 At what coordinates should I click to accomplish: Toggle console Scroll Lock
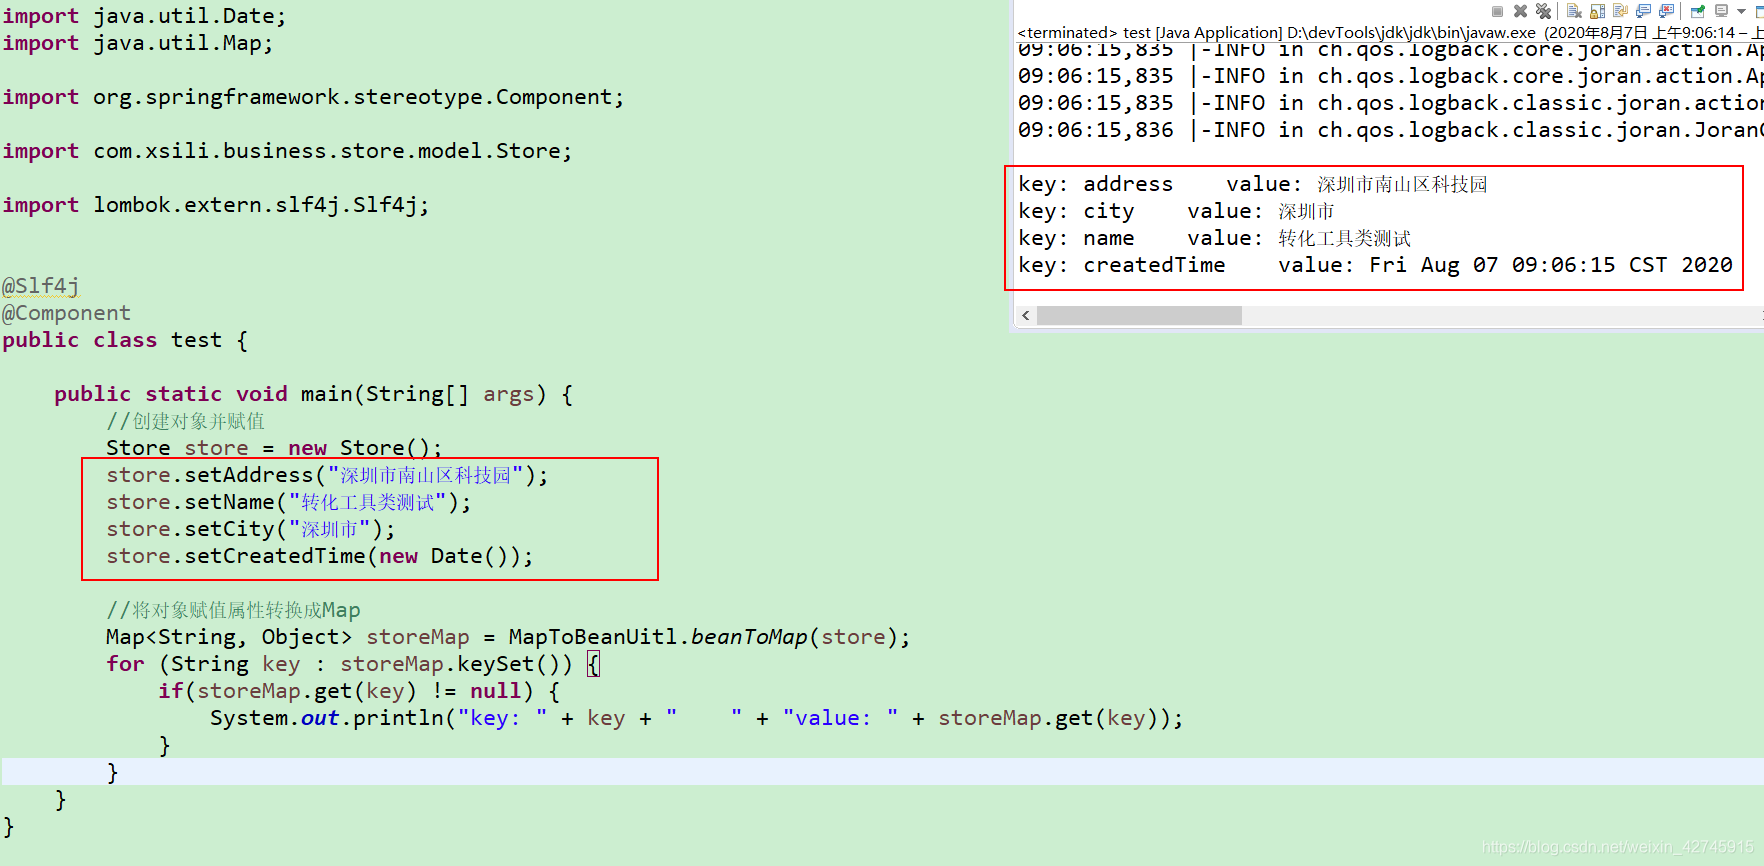click(x=1597, y=11)
